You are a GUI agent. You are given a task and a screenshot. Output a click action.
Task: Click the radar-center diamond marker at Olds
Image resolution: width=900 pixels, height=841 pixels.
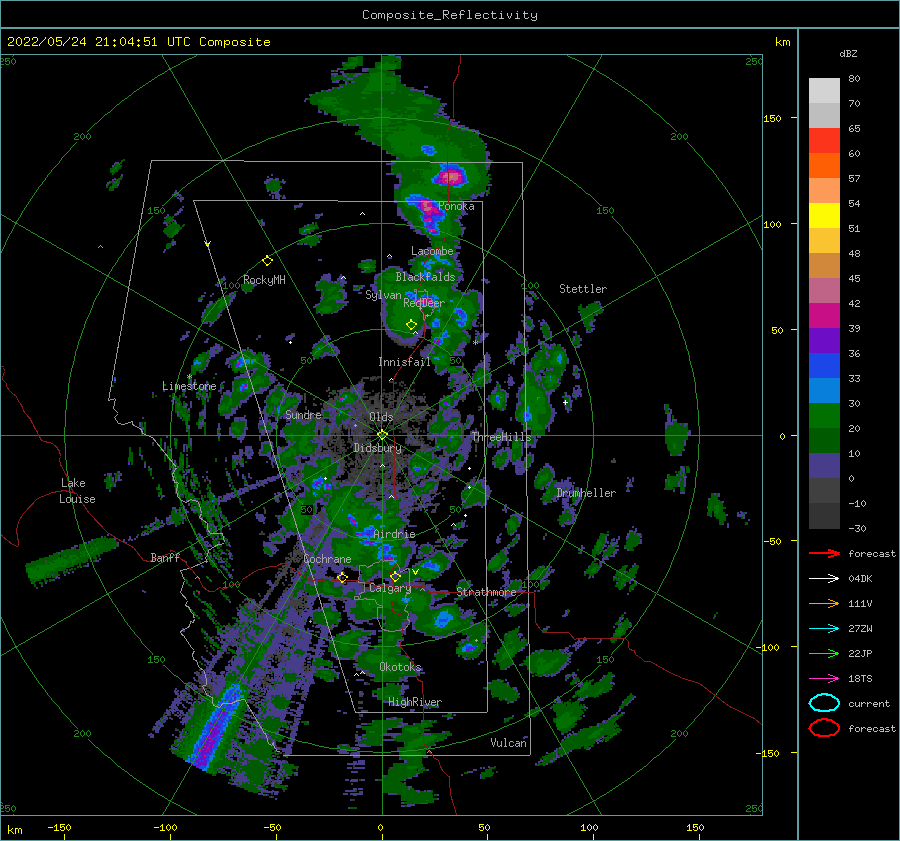tap(382, 435)
